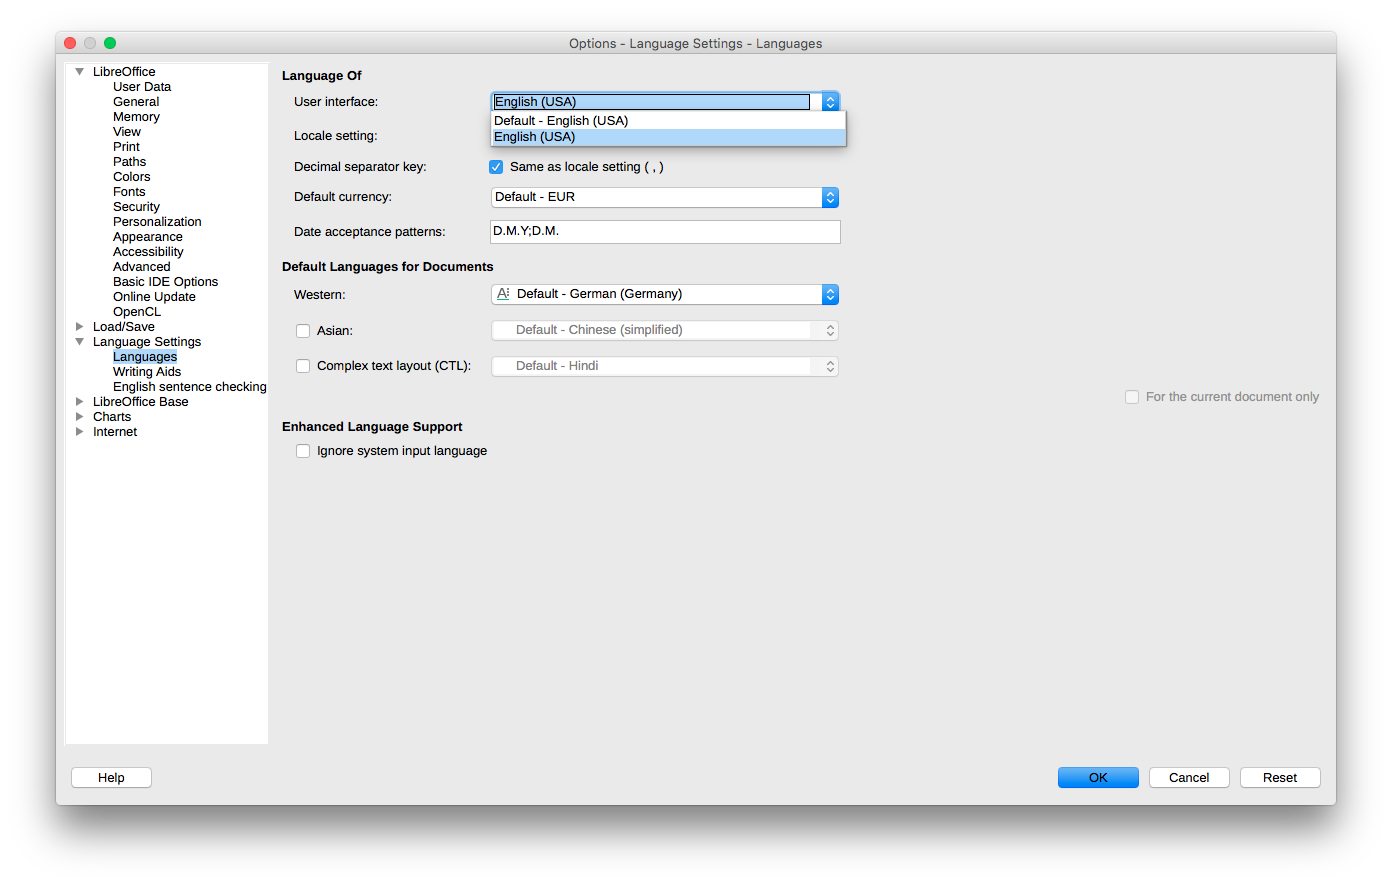This screenshot has height=885, width=1392.
Task: Enable Complex text layout (CTL) checkbox
Action: (303, 366)
